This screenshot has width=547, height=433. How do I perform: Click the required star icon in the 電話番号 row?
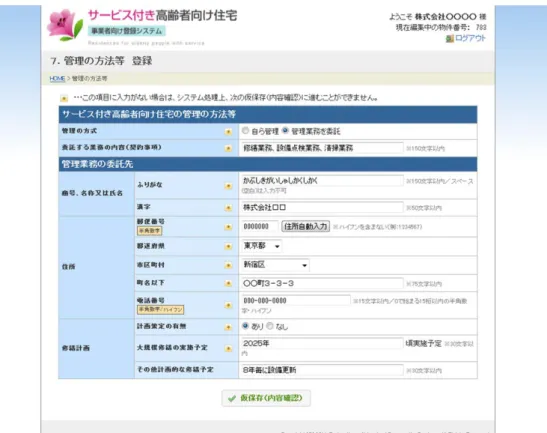click(x=228, y=305)
